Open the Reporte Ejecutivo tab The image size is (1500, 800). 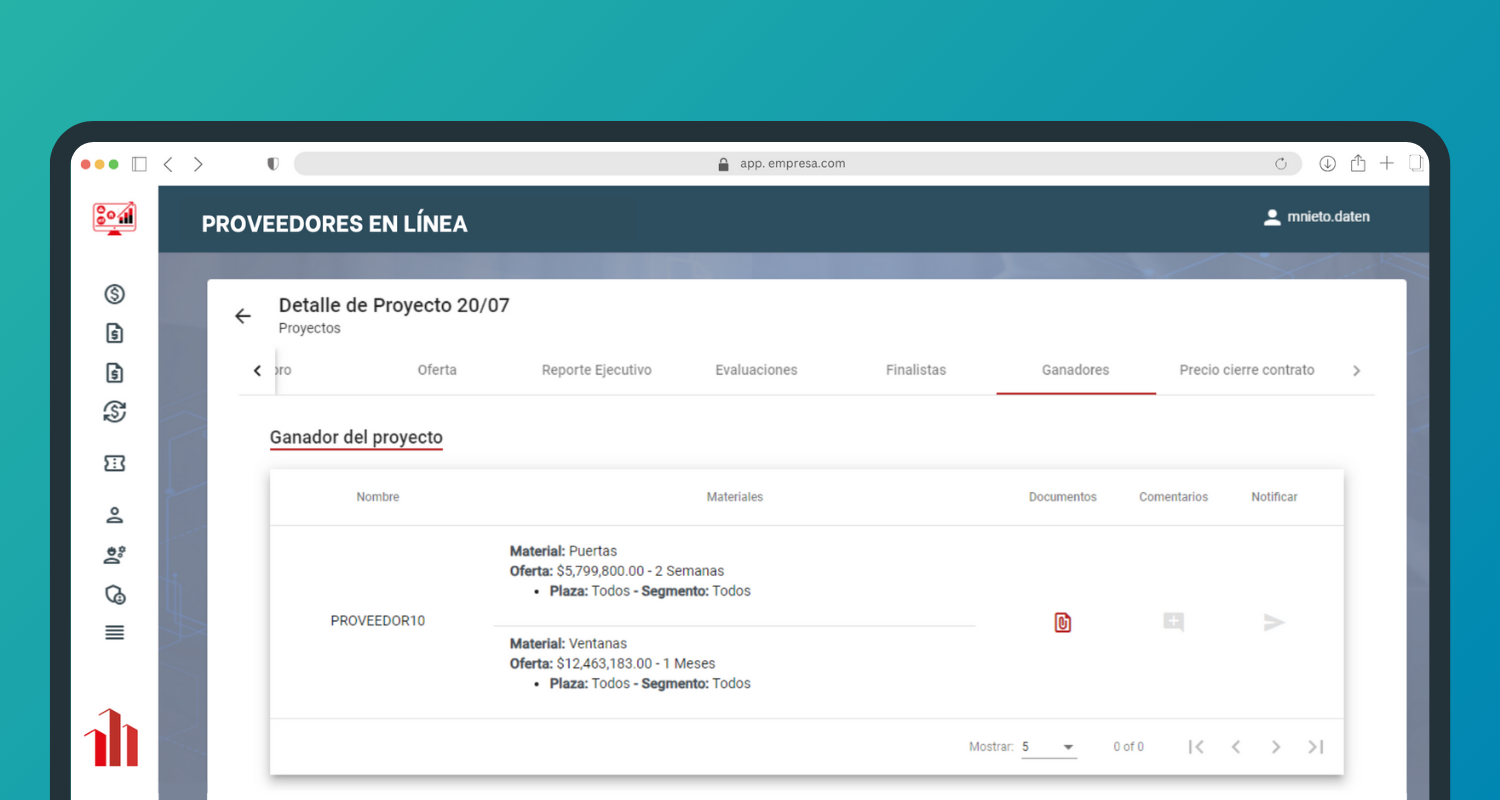(x=596, y=370)
